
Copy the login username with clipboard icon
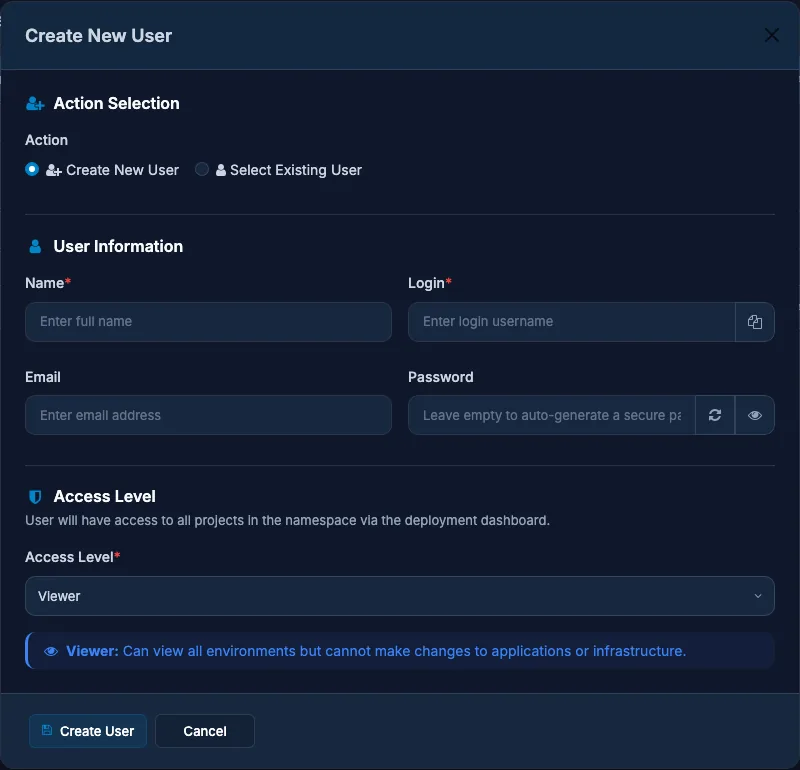[755, 321]
